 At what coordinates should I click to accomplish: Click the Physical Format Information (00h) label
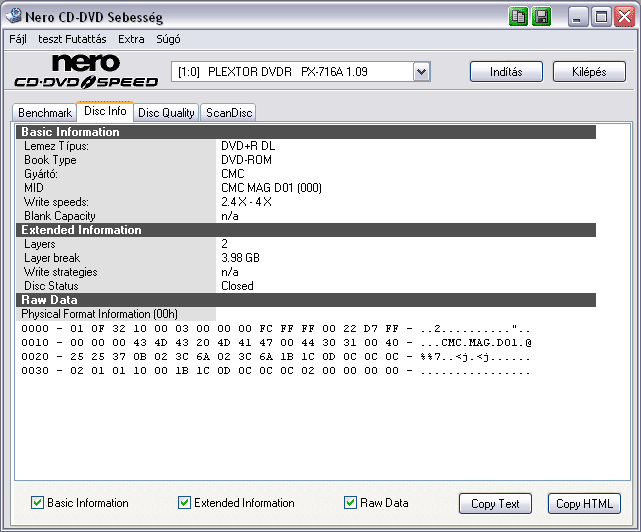click(x=99, y=314)
